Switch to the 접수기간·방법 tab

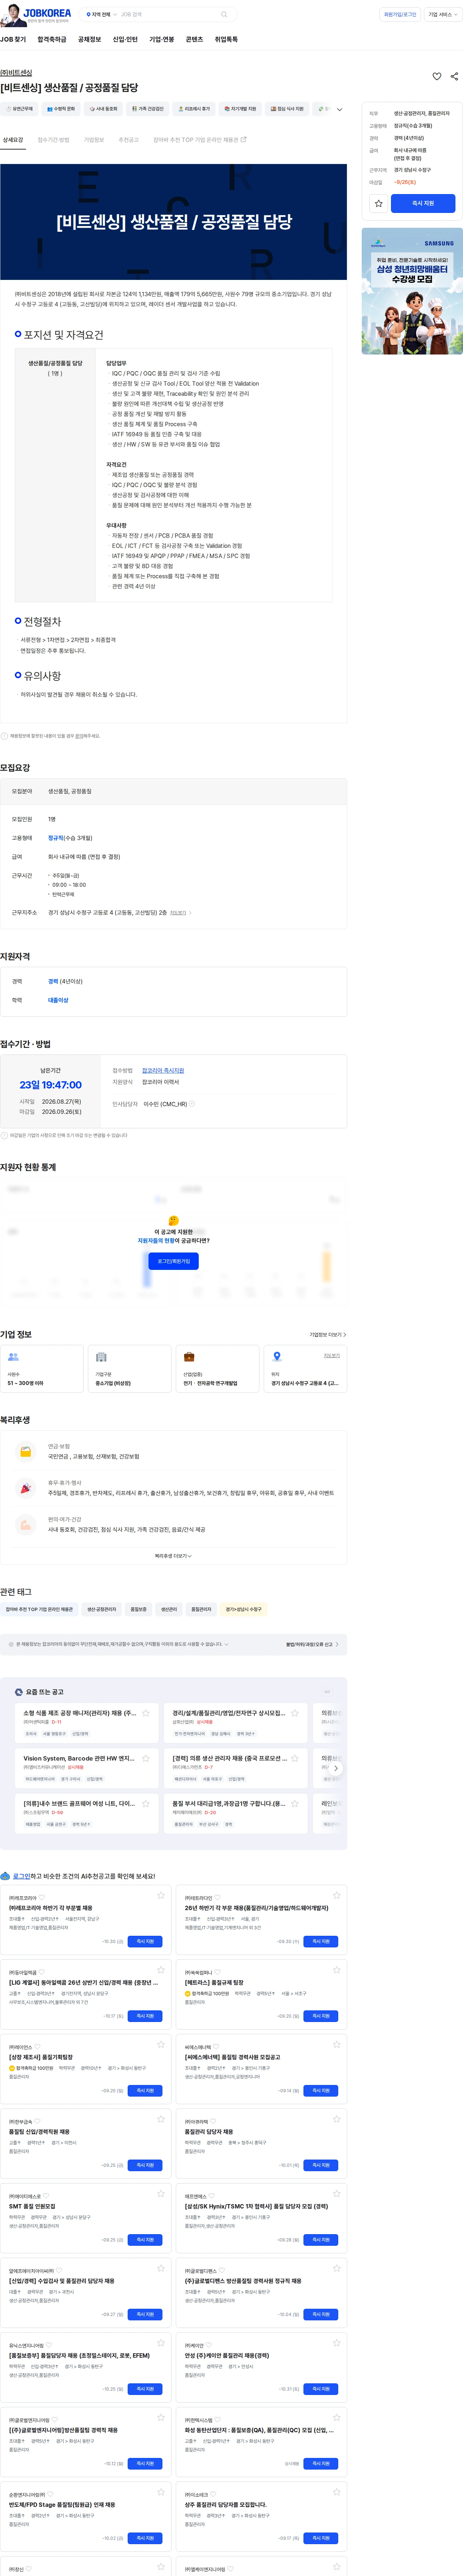54,140
